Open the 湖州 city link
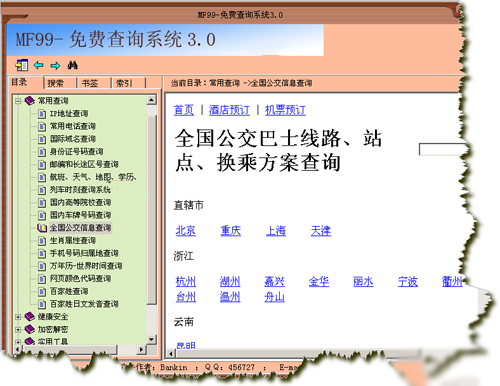Viewport: 500px width, 386px height. click(230, 282)
